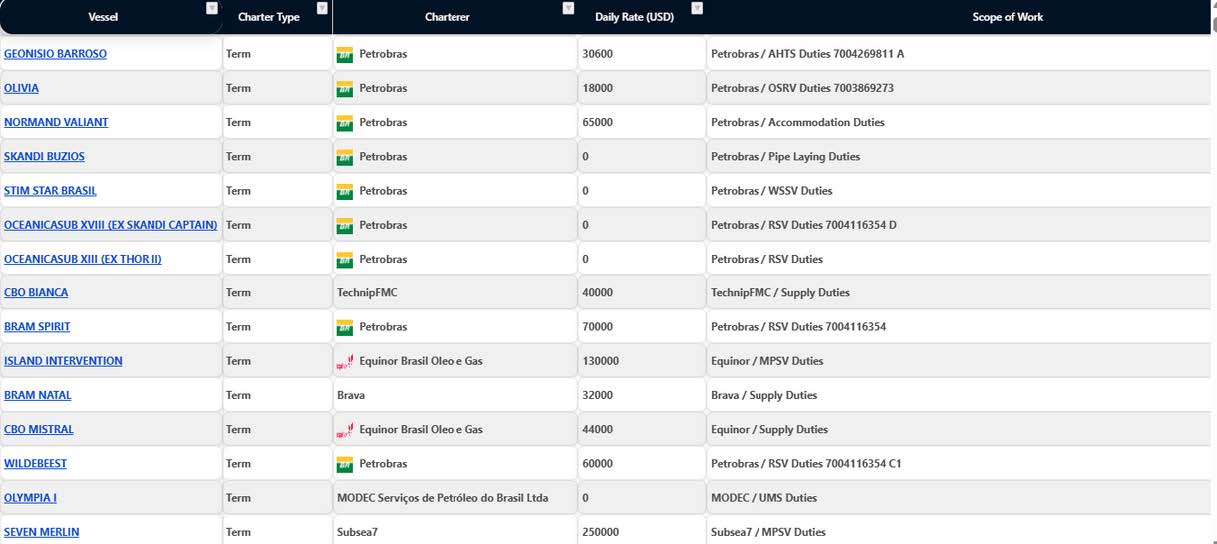Select the Brava charterer cell
Screen dimensions: 1217x544
click(455, 395)
